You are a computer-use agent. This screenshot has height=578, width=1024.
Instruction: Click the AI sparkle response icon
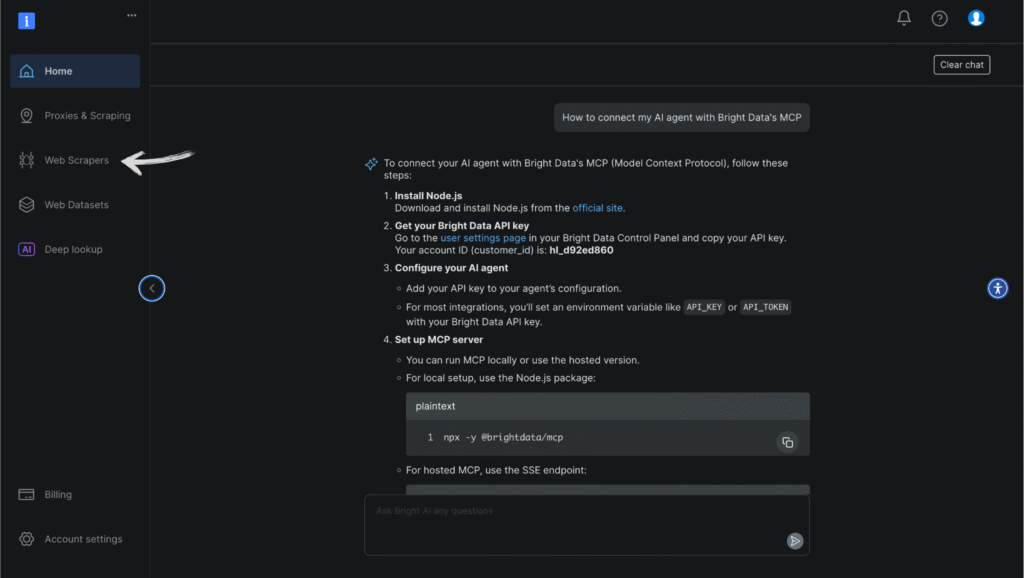click(371, 163)
